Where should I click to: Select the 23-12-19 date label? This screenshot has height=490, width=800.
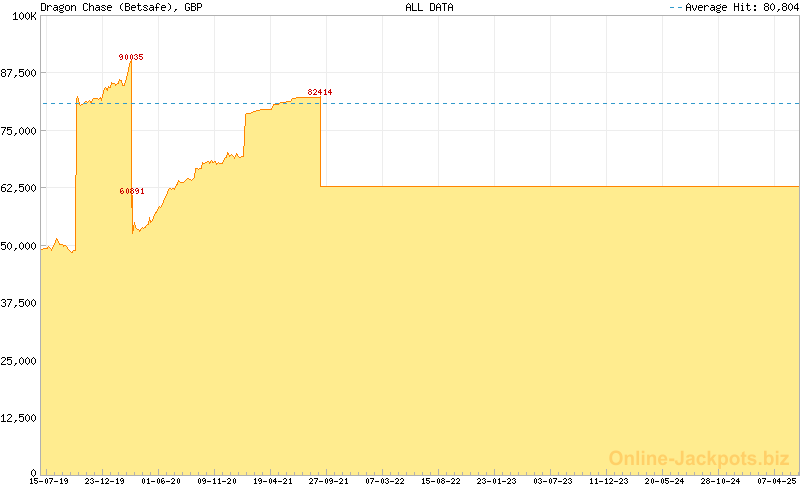[x=105, y=481]
